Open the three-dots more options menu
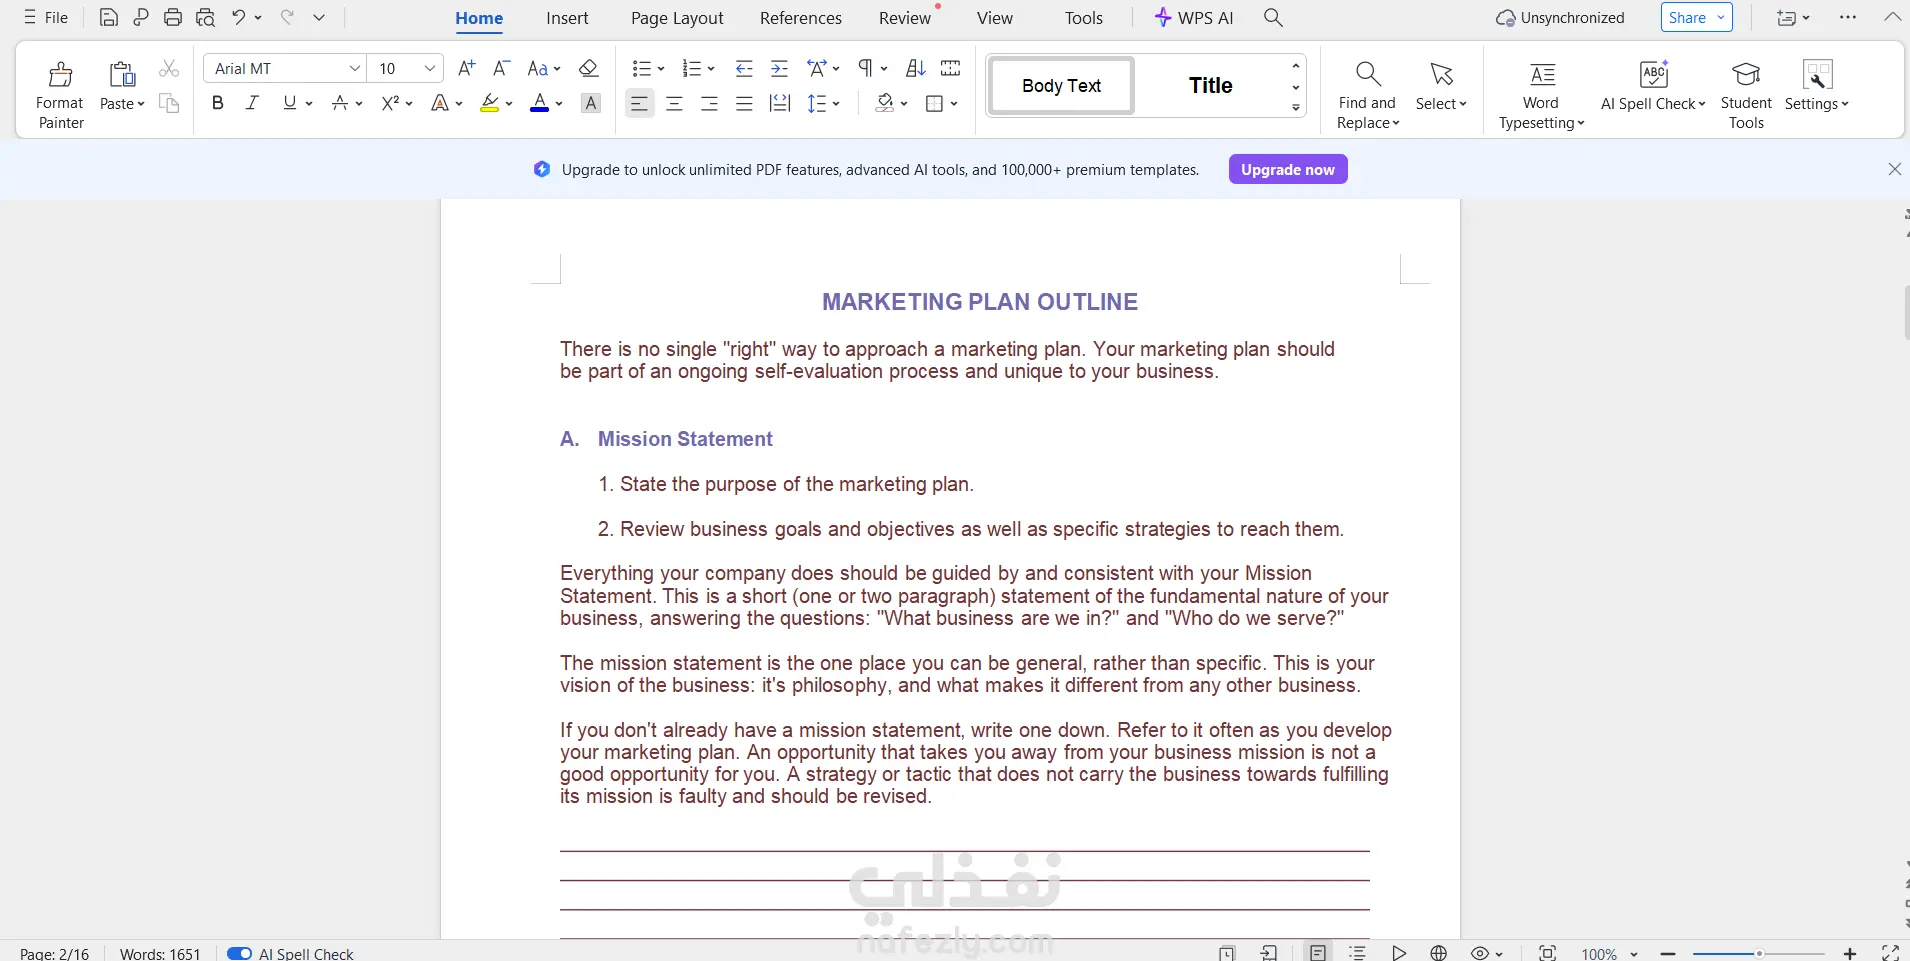 point(1848,17)
